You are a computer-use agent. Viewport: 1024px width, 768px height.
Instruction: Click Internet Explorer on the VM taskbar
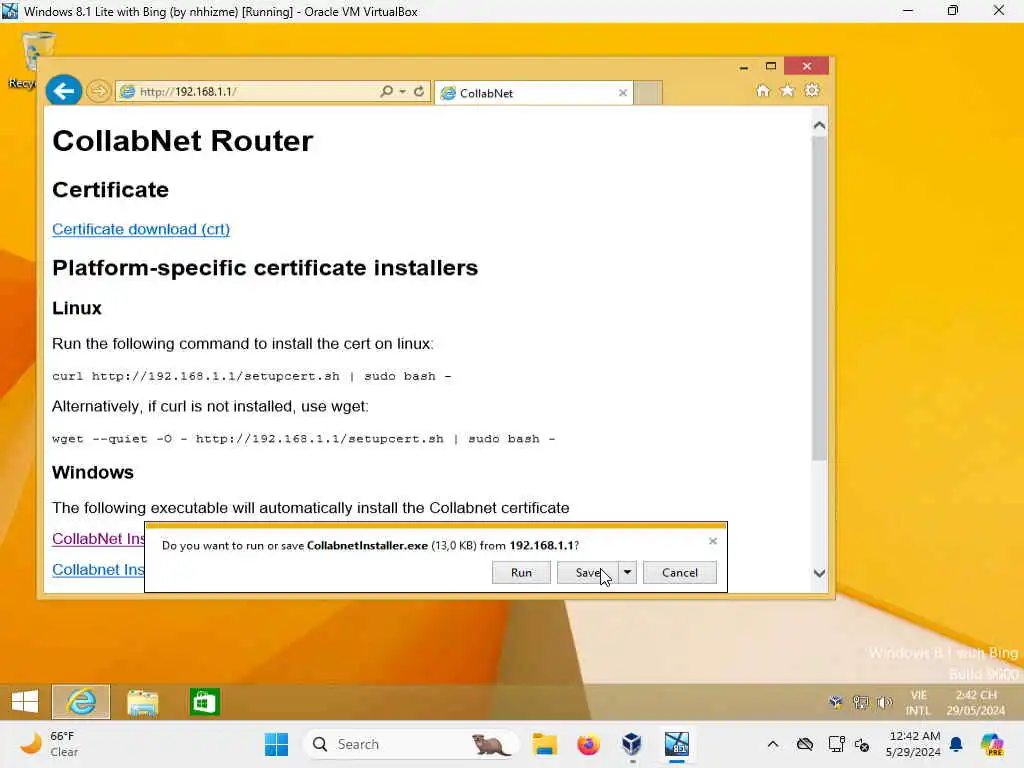pos(81,702)
